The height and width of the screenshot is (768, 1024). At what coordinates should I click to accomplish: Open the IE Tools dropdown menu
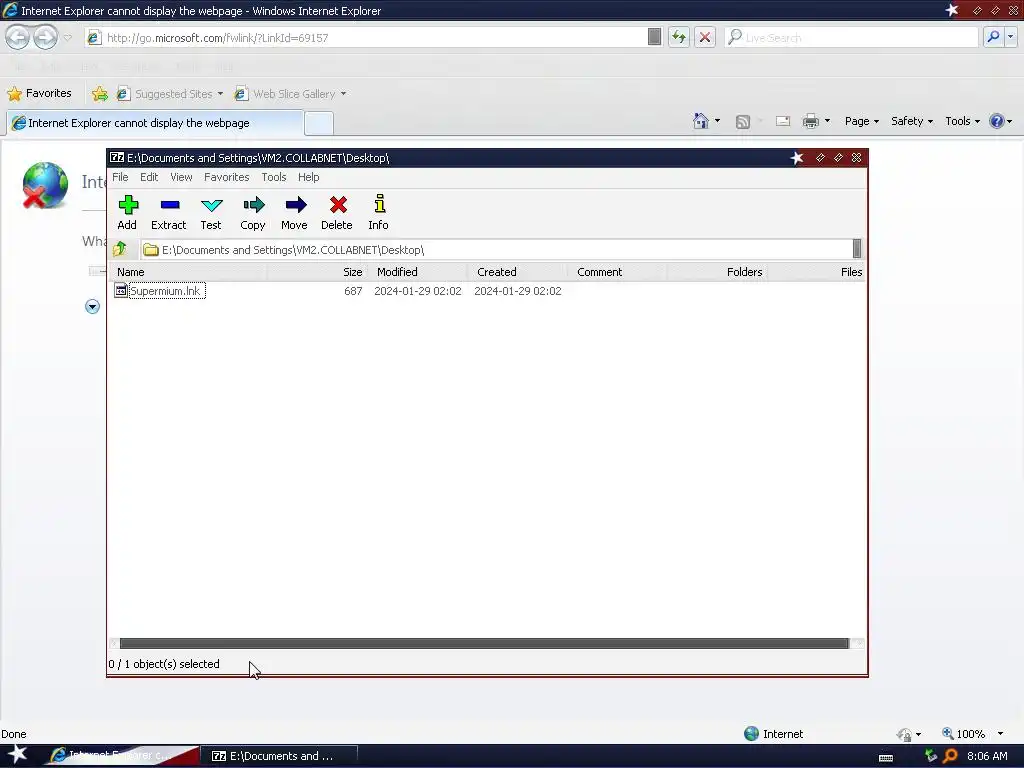coord(962,121)
